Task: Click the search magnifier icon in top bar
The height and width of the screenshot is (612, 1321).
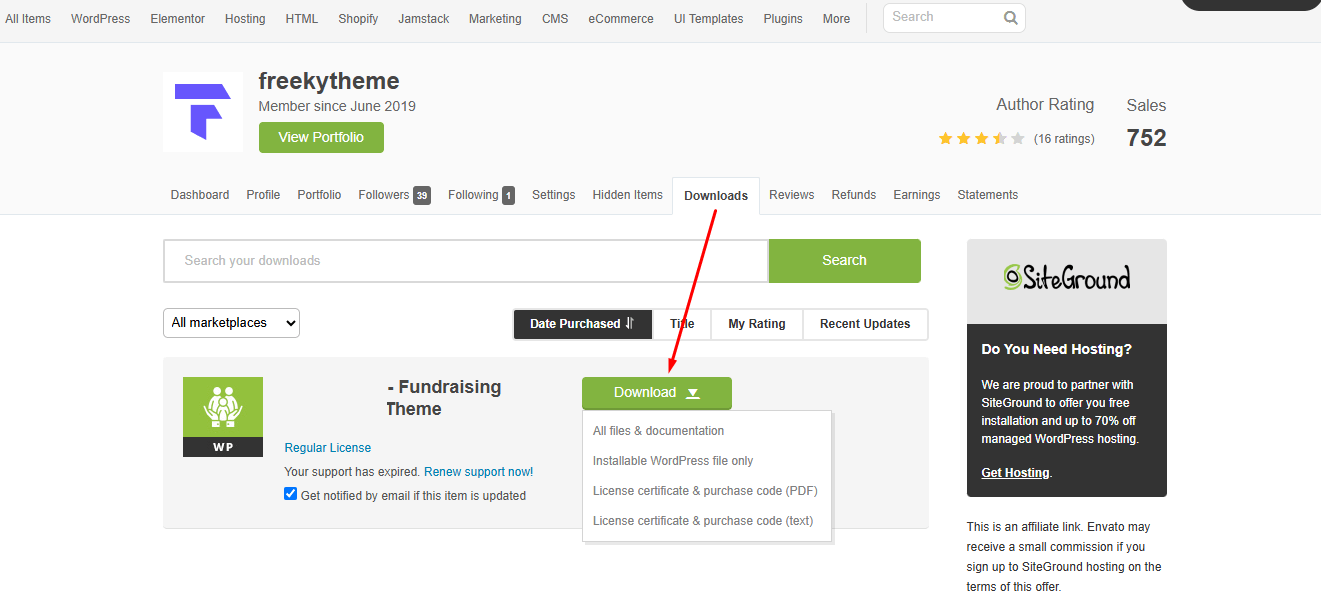Action: 1010,18
